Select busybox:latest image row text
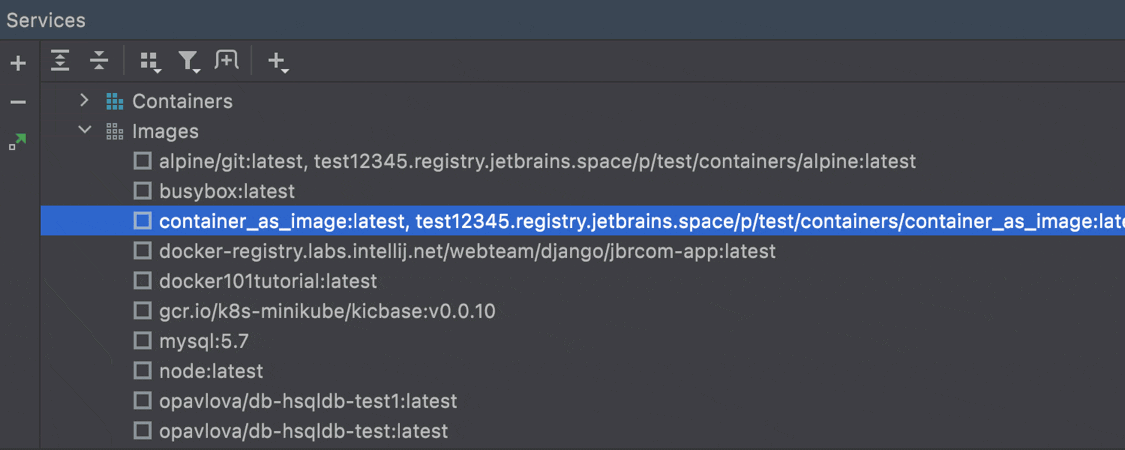Screen dimensions: 1125x450 coord(227,192)
